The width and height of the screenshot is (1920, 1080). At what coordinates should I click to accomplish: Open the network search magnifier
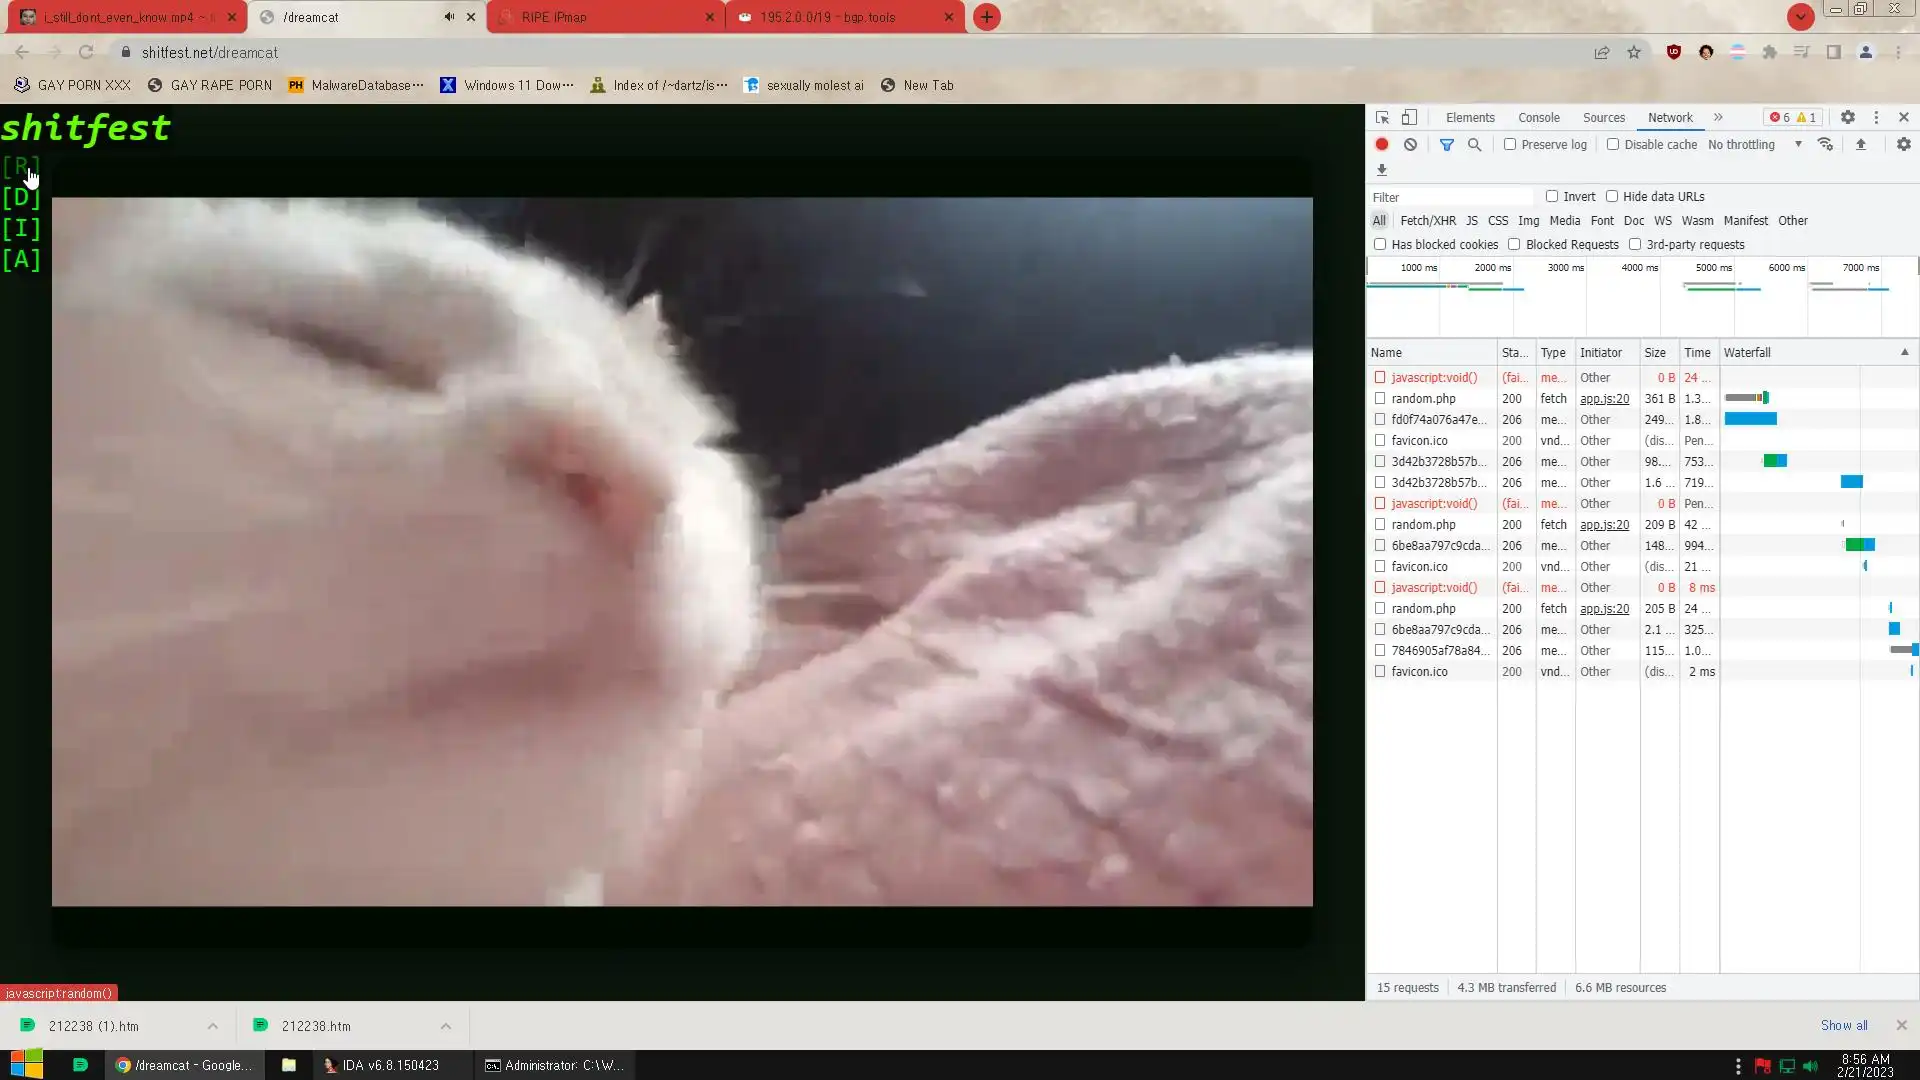[x=1474, y=144]
